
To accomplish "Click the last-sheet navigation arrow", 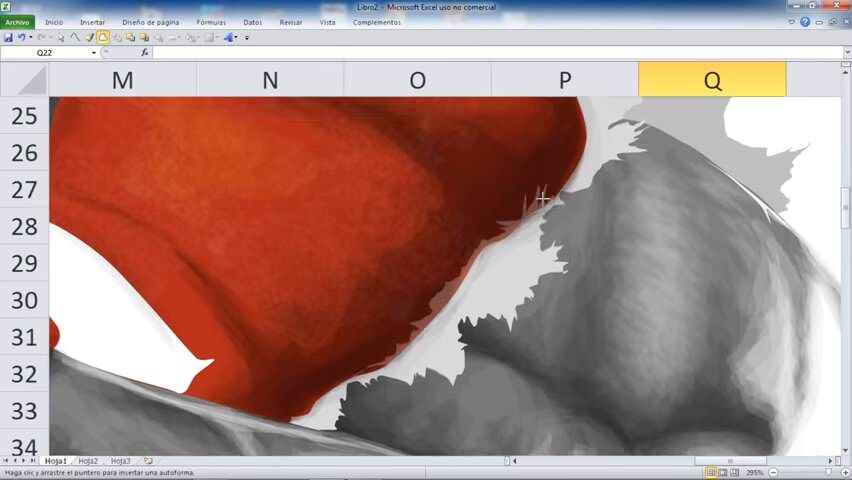I will pos(33,460).
